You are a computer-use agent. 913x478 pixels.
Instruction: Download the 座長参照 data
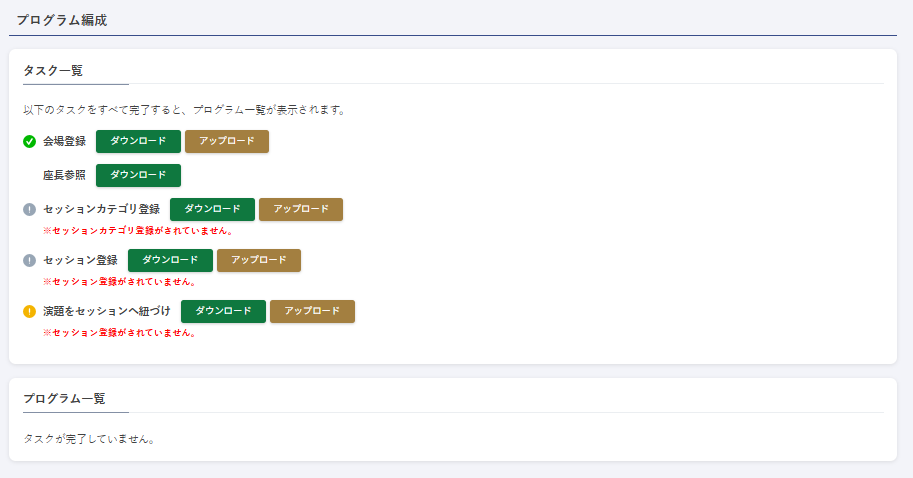(138, 175)
